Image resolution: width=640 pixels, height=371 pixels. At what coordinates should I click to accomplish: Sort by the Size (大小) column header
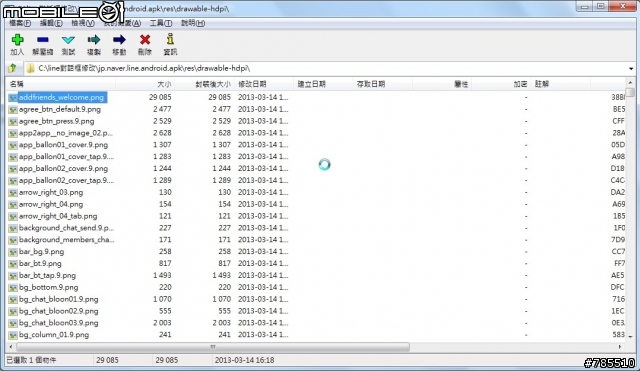[145, 84]
